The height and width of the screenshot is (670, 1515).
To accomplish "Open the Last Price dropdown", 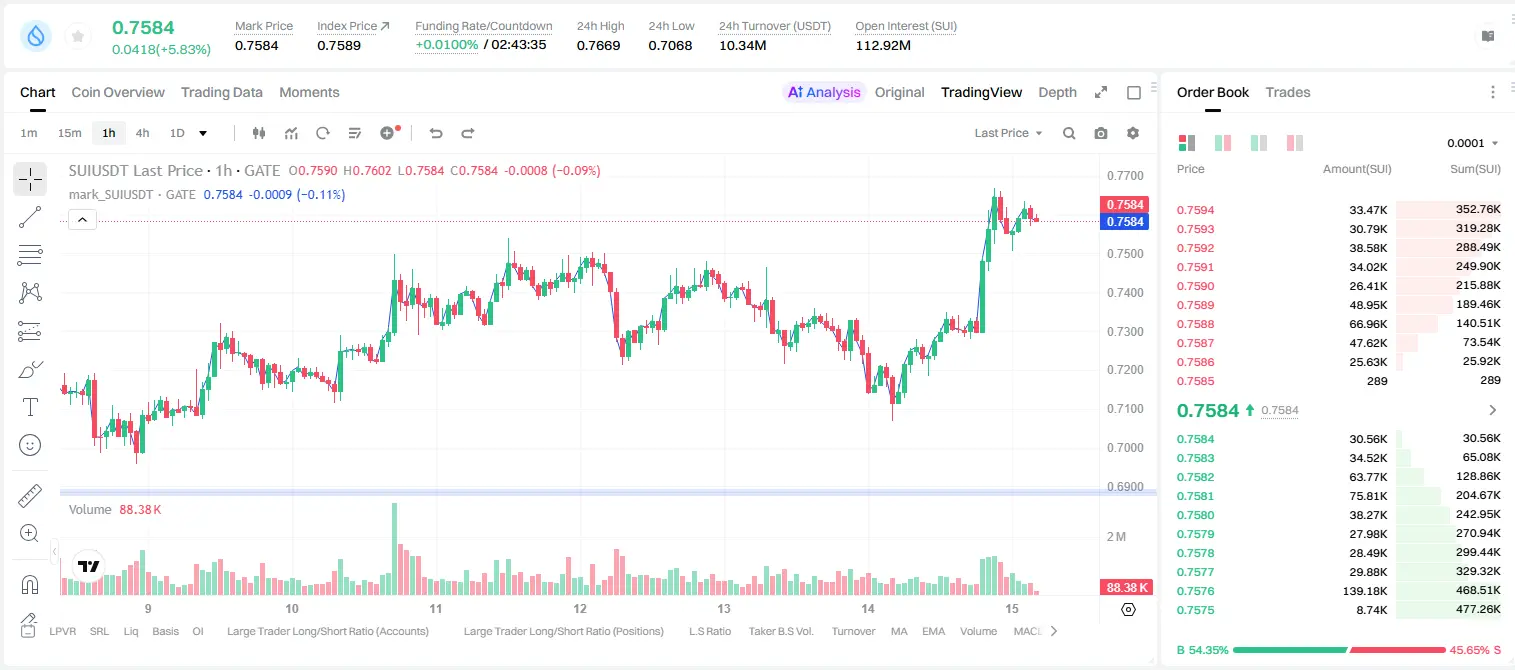I will pyautogui.click(x=1008, y=133).
